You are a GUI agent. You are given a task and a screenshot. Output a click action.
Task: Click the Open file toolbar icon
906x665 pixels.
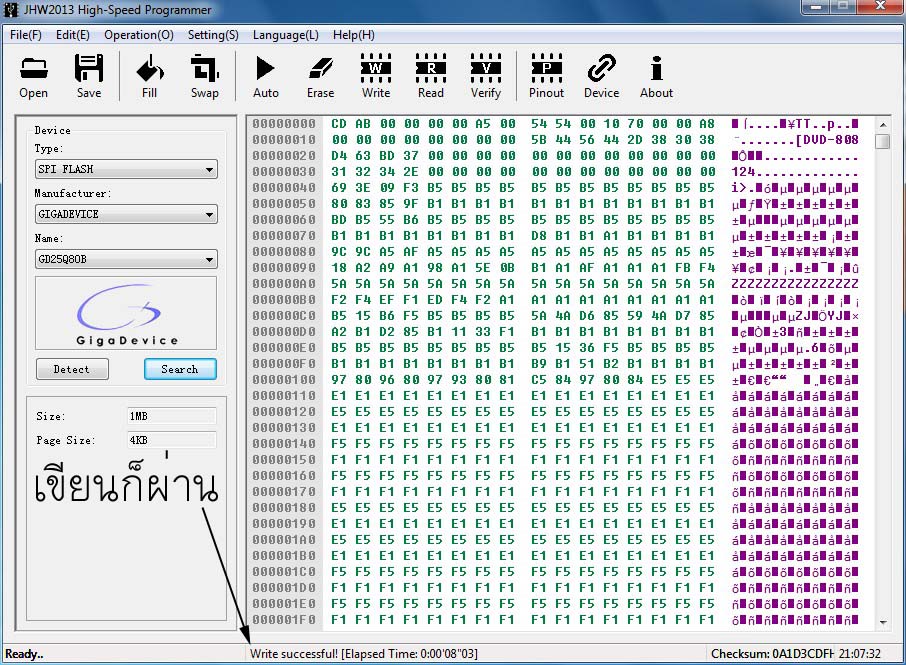tap(33, 75)
